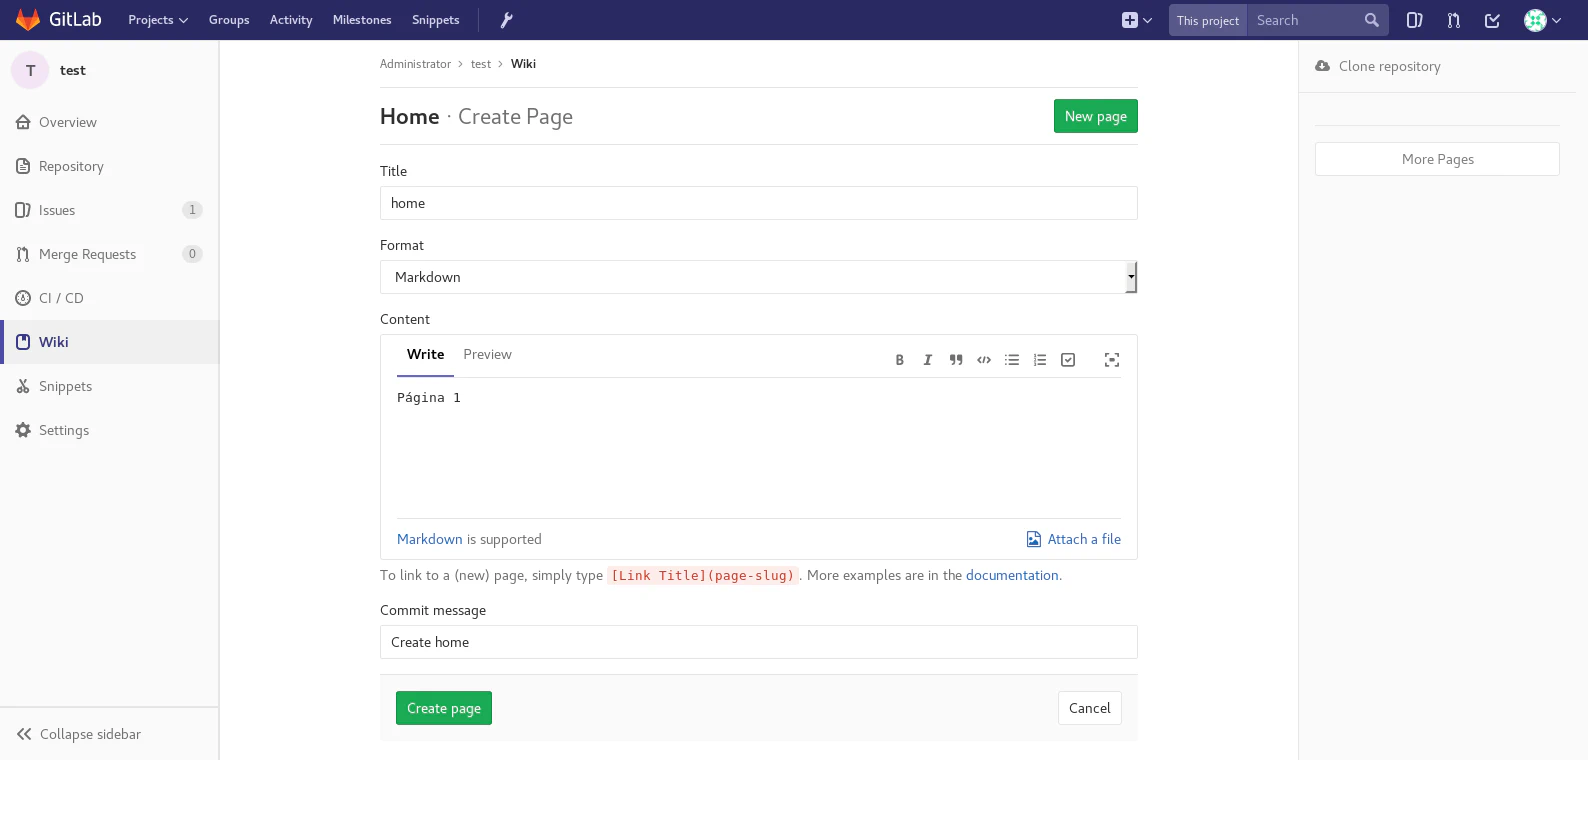Click the Commit message input field

coord(758,642)
